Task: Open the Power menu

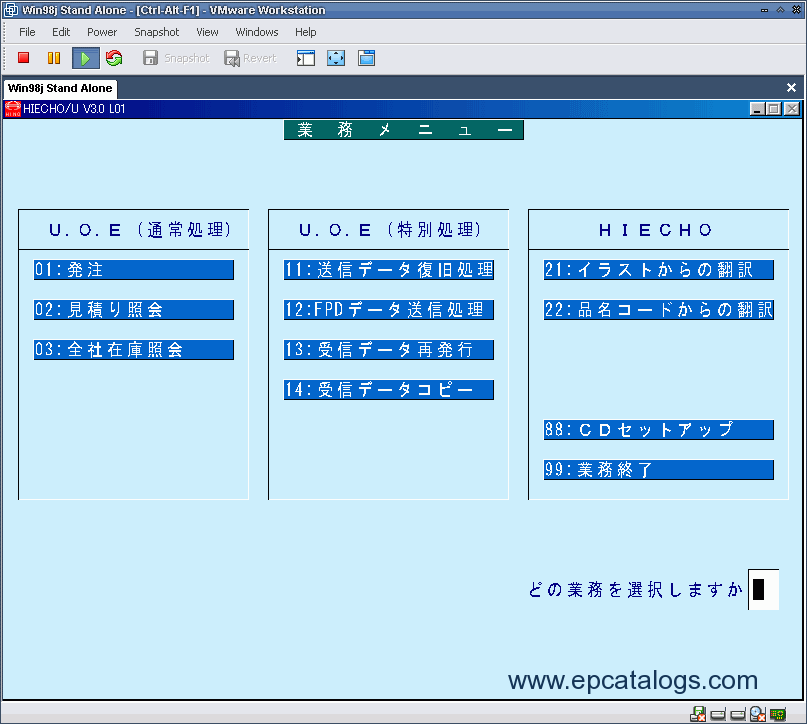Action: pos(102,32)
